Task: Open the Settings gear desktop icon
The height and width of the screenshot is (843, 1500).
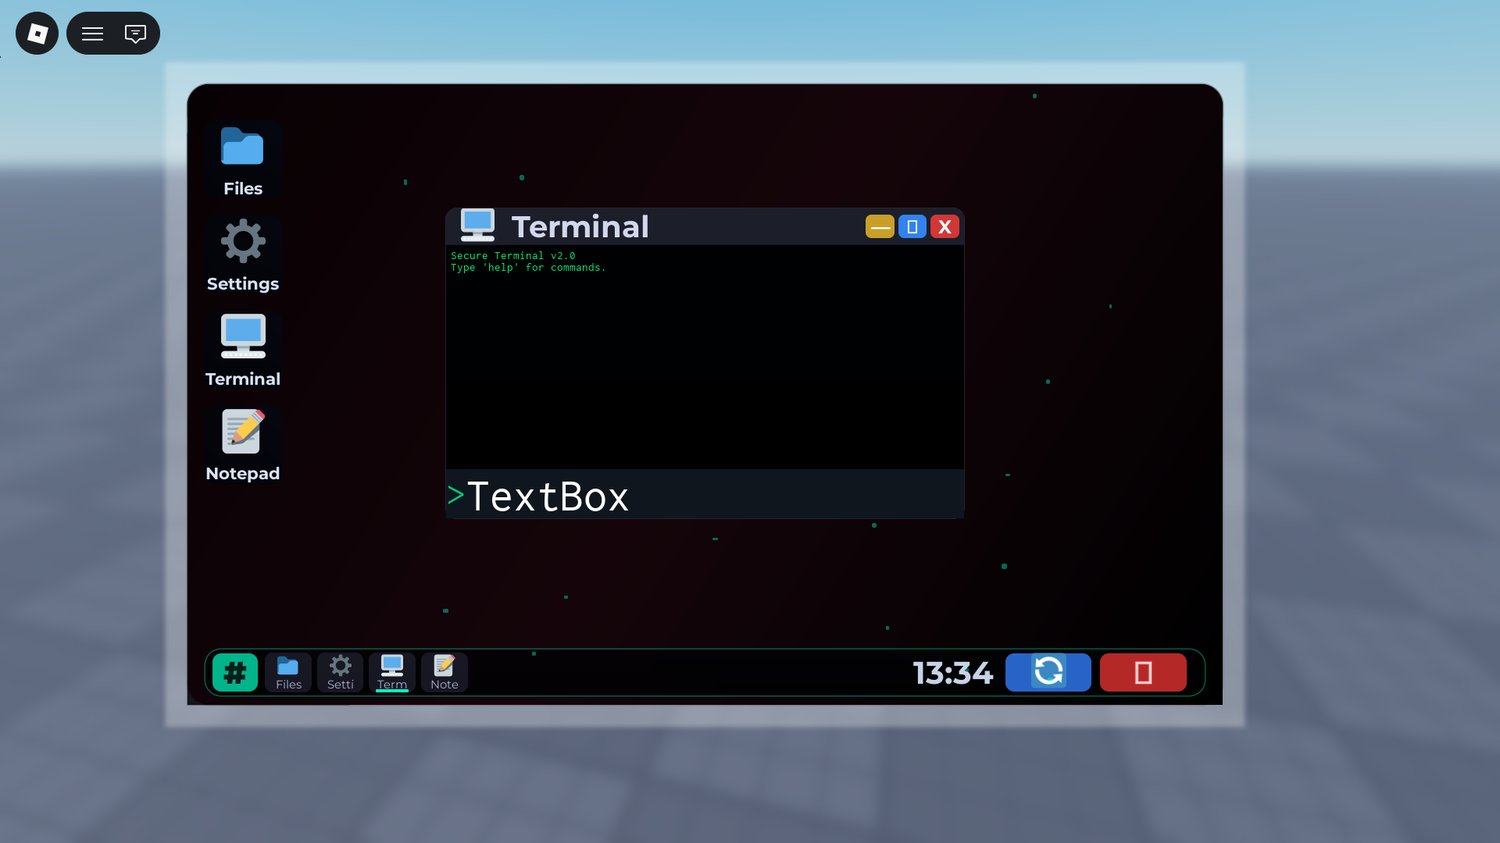Action: click(243, 255)
